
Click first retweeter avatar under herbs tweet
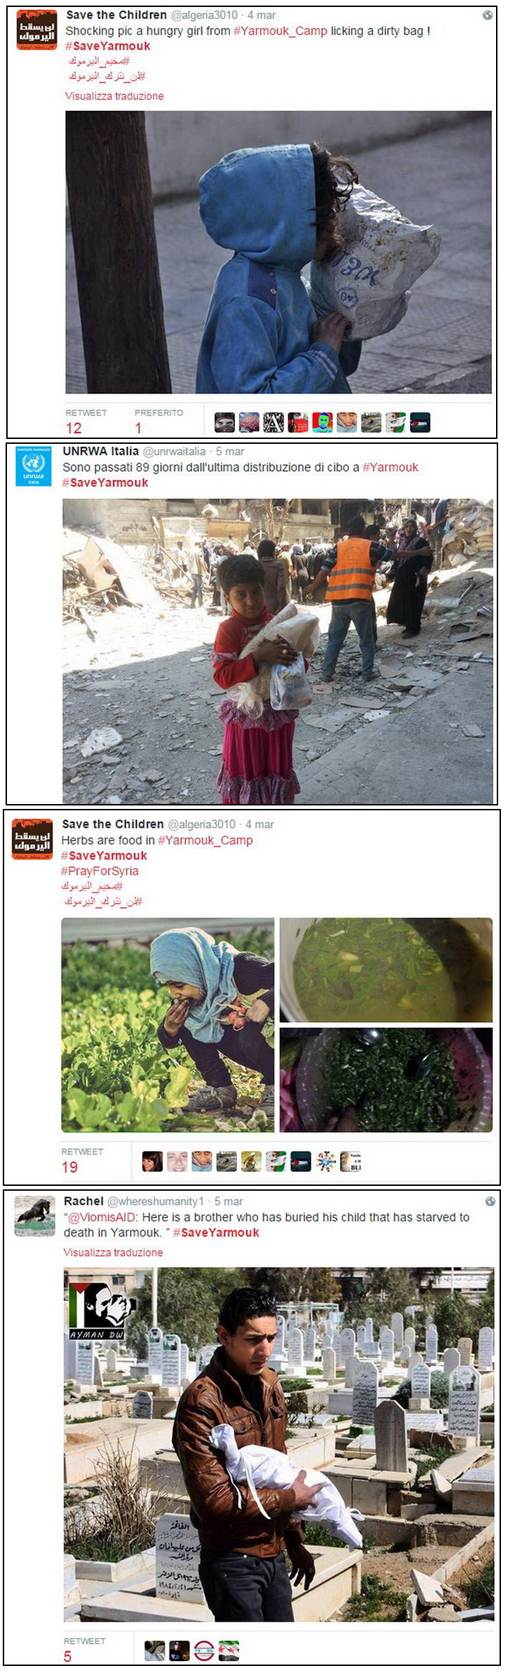(152, 1161)
